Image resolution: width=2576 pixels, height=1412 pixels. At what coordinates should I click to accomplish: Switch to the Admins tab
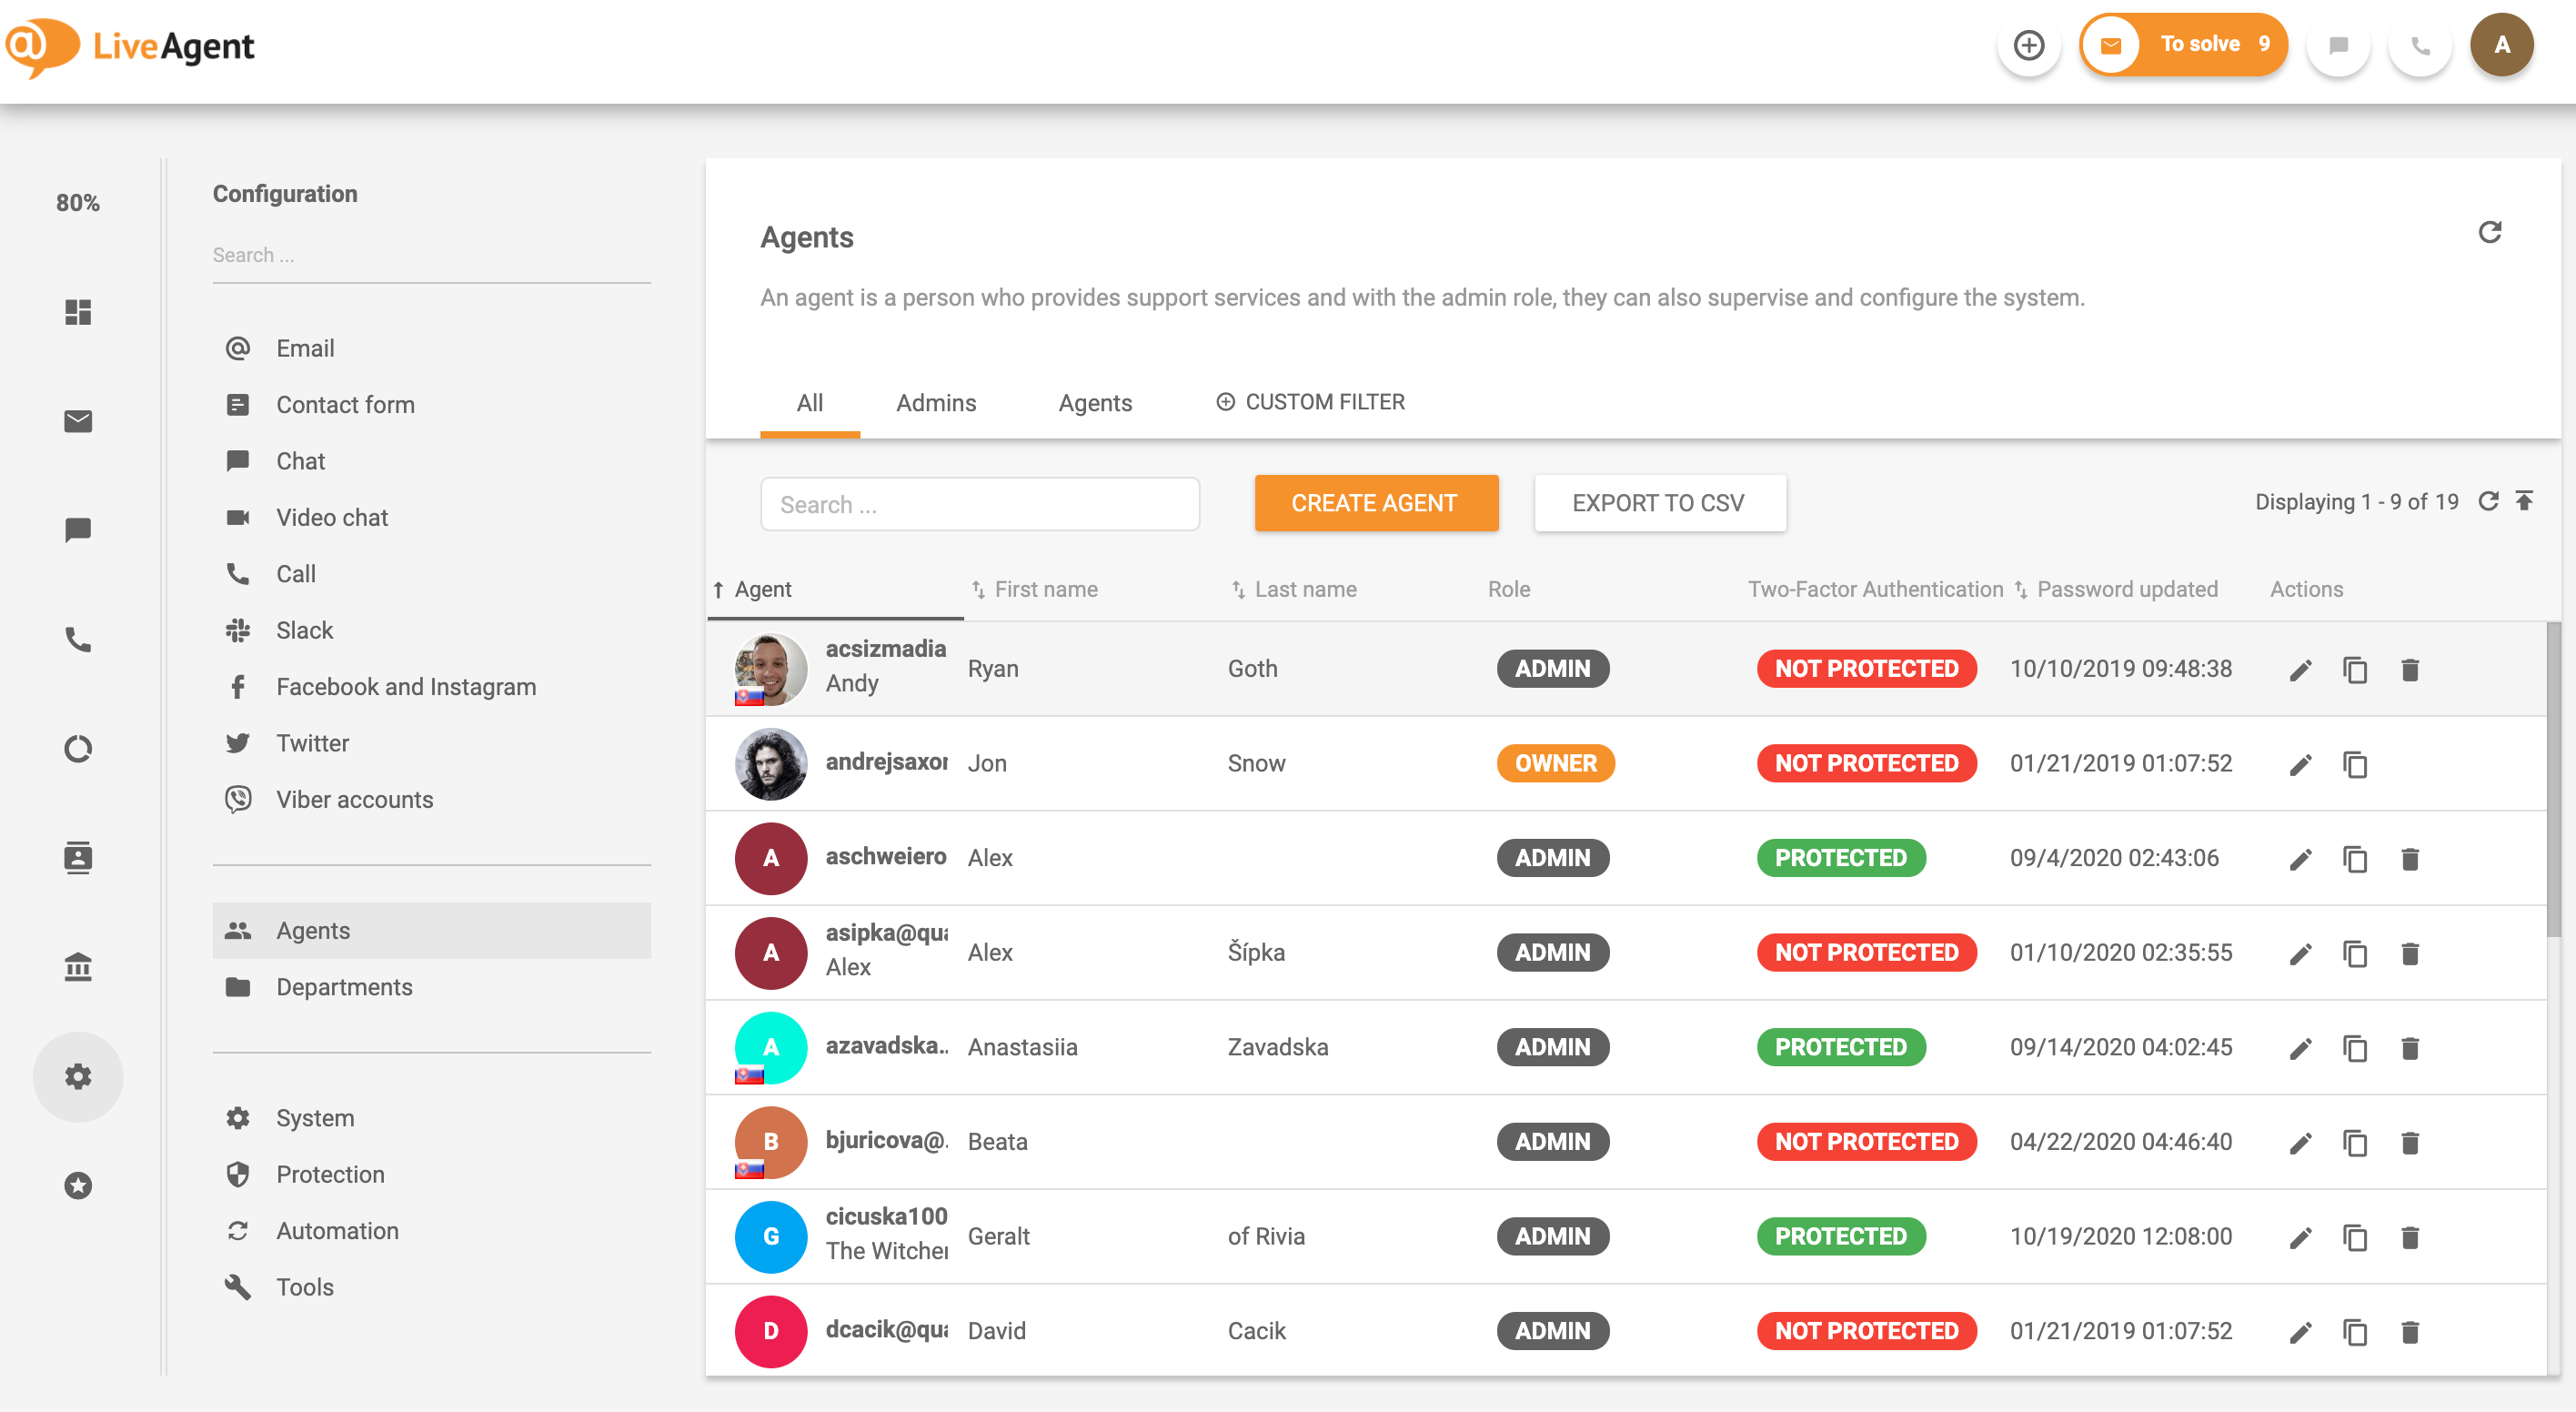click(x=936, y=403)
